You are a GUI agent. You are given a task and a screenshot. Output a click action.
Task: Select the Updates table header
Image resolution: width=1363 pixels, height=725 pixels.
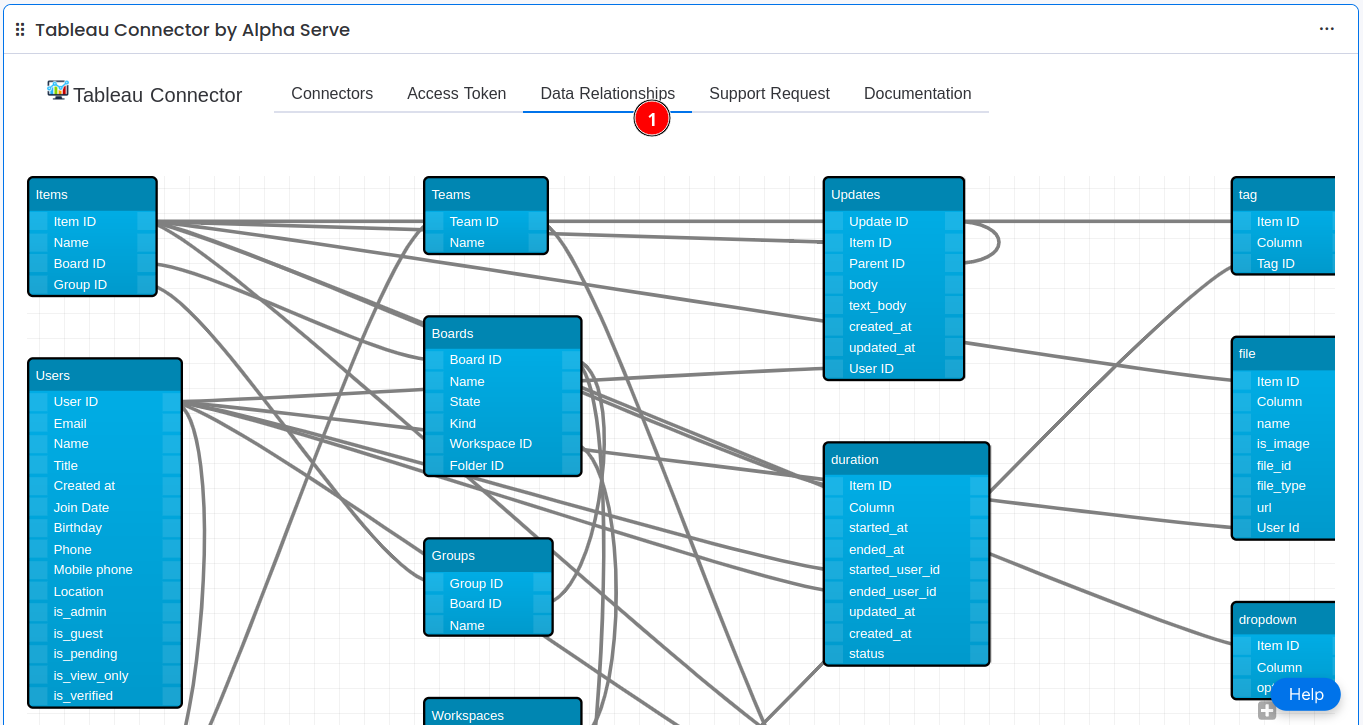coord(893,195)
